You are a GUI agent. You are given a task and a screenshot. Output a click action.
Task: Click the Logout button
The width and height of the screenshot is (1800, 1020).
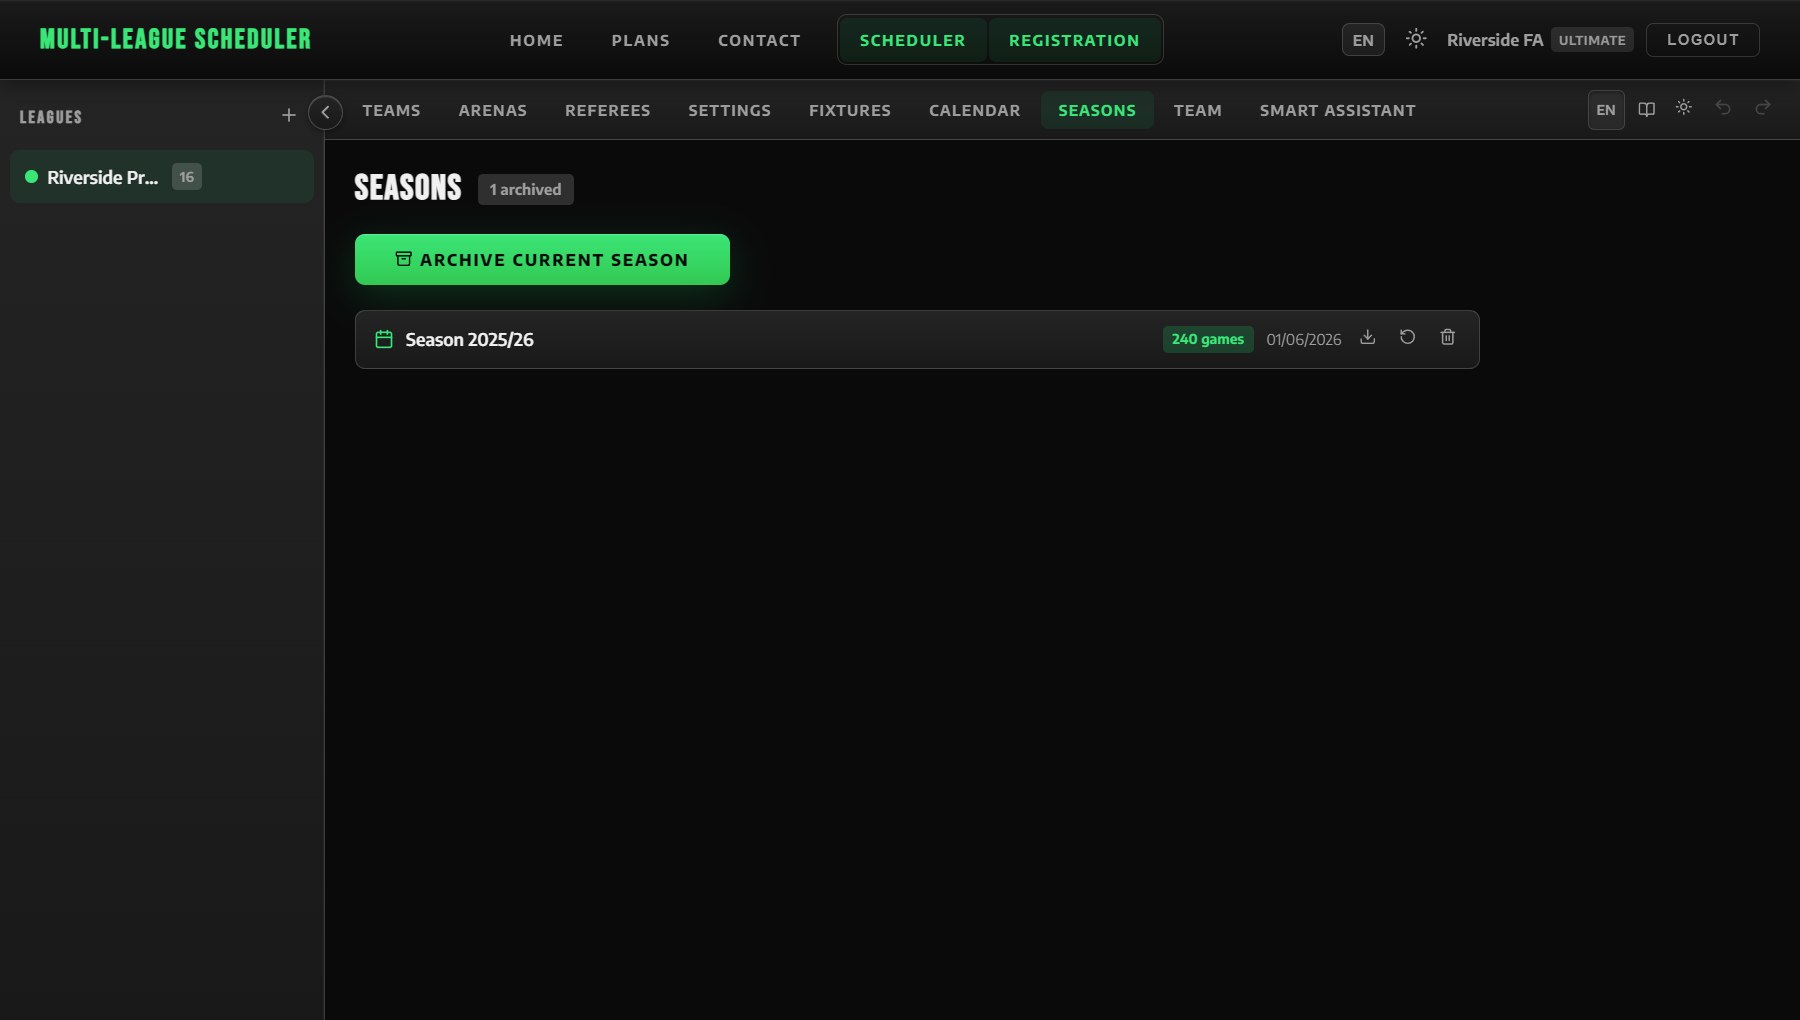tap(1703, 40)
